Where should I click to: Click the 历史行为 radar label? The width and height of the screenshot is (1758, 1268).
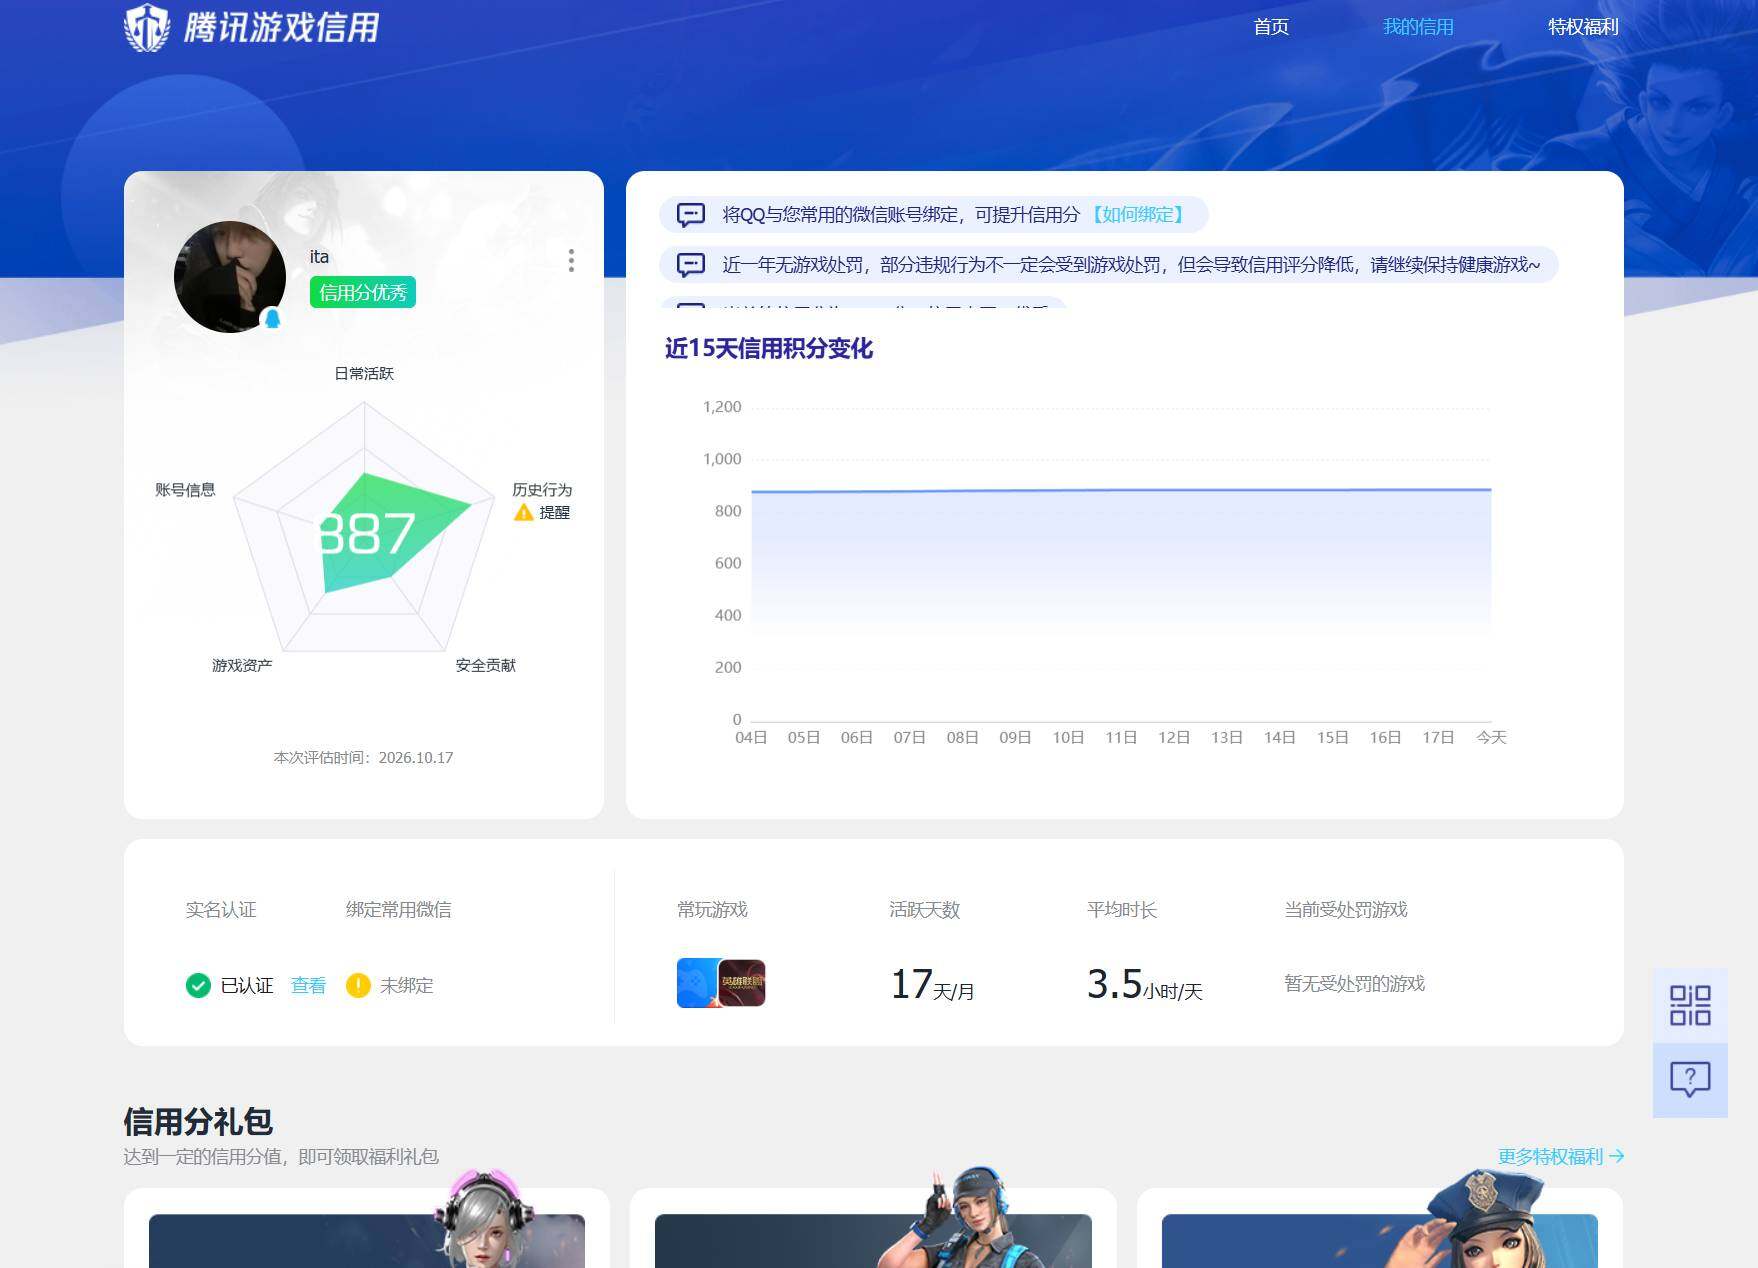tap(542, 489)
